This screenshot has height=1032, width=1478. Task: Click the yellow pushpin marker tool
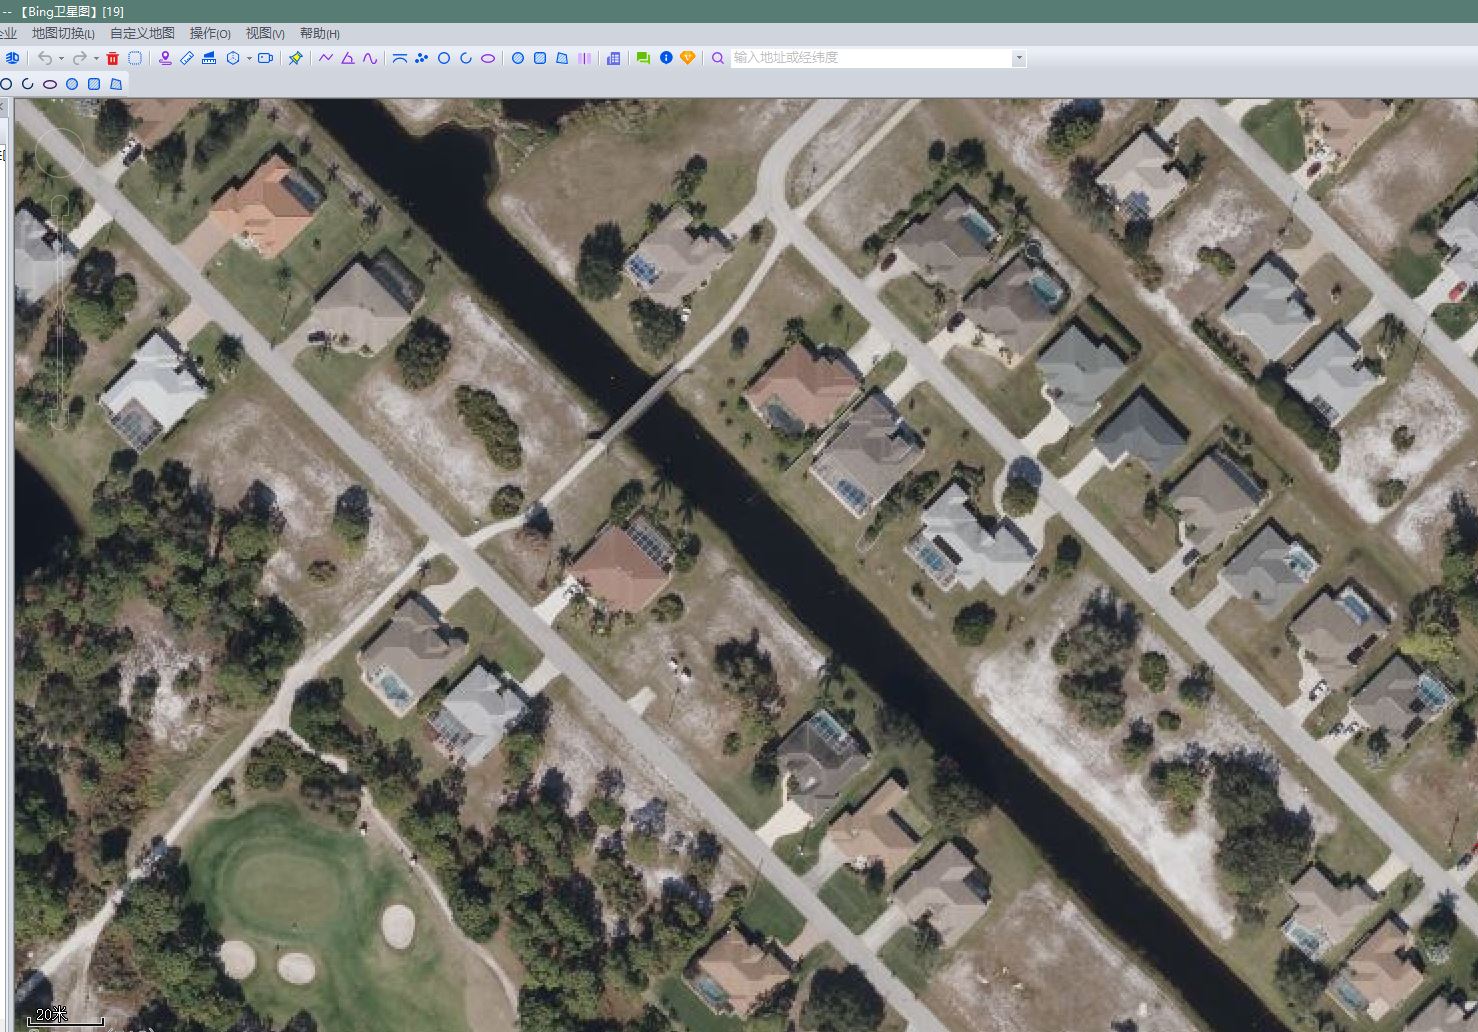(x=295, y=59)
